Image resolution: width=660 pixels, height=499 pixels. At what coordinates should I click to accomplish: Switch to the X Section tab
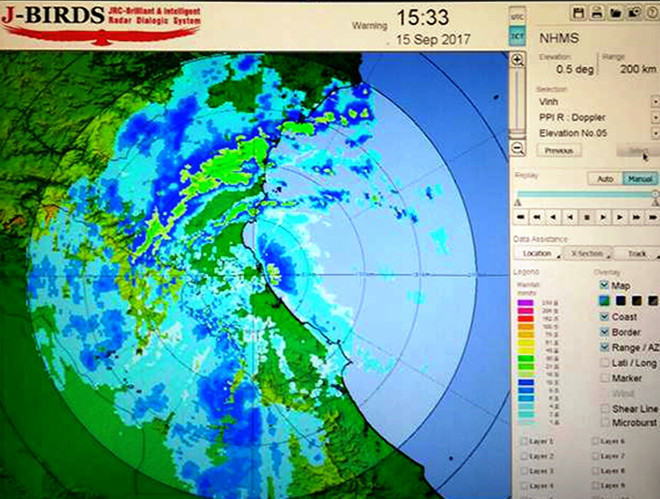pos(587,254)
